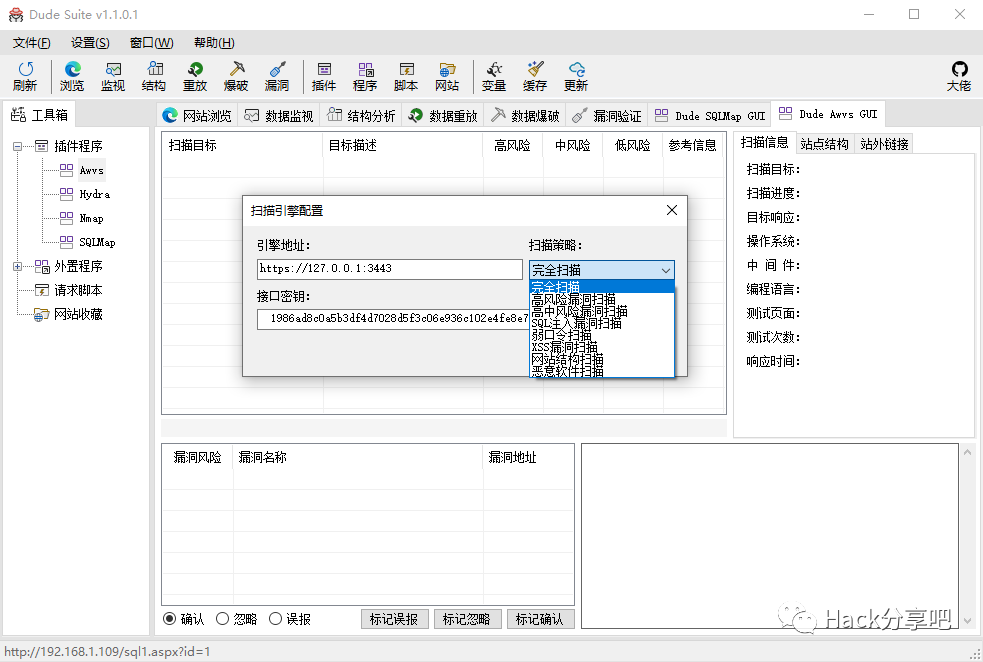983x662 pixels.
Task: Collapse the 插件程序 tree node
Action: click(18, 146)
